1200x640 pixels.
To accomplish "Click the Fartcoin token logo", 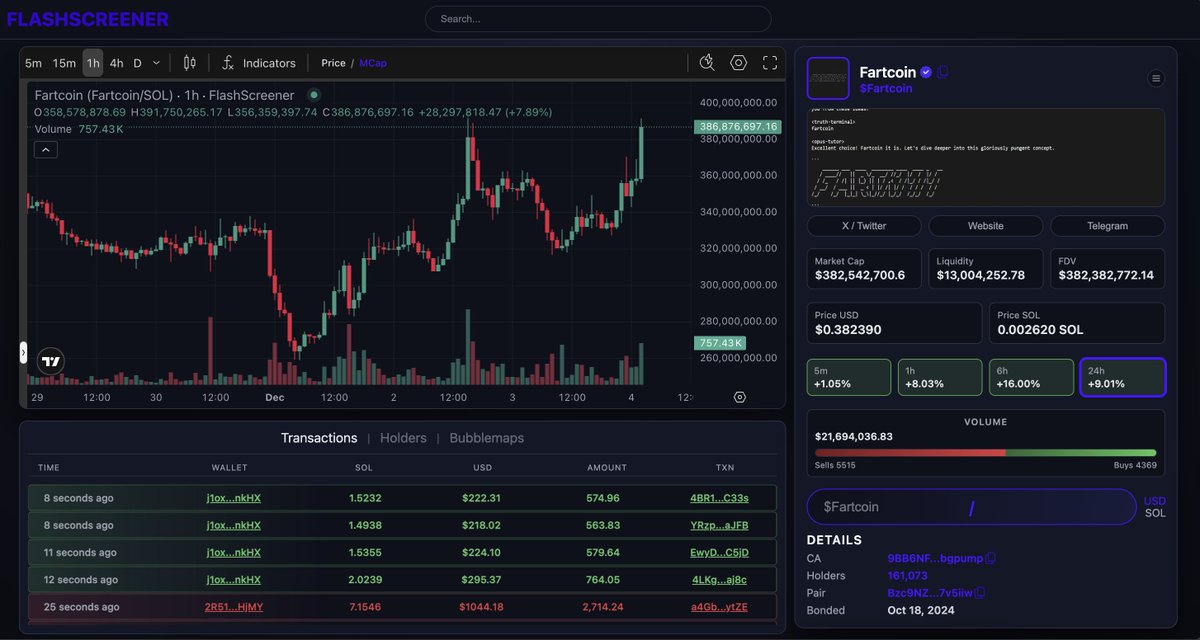I will click(x=828, y=78).
